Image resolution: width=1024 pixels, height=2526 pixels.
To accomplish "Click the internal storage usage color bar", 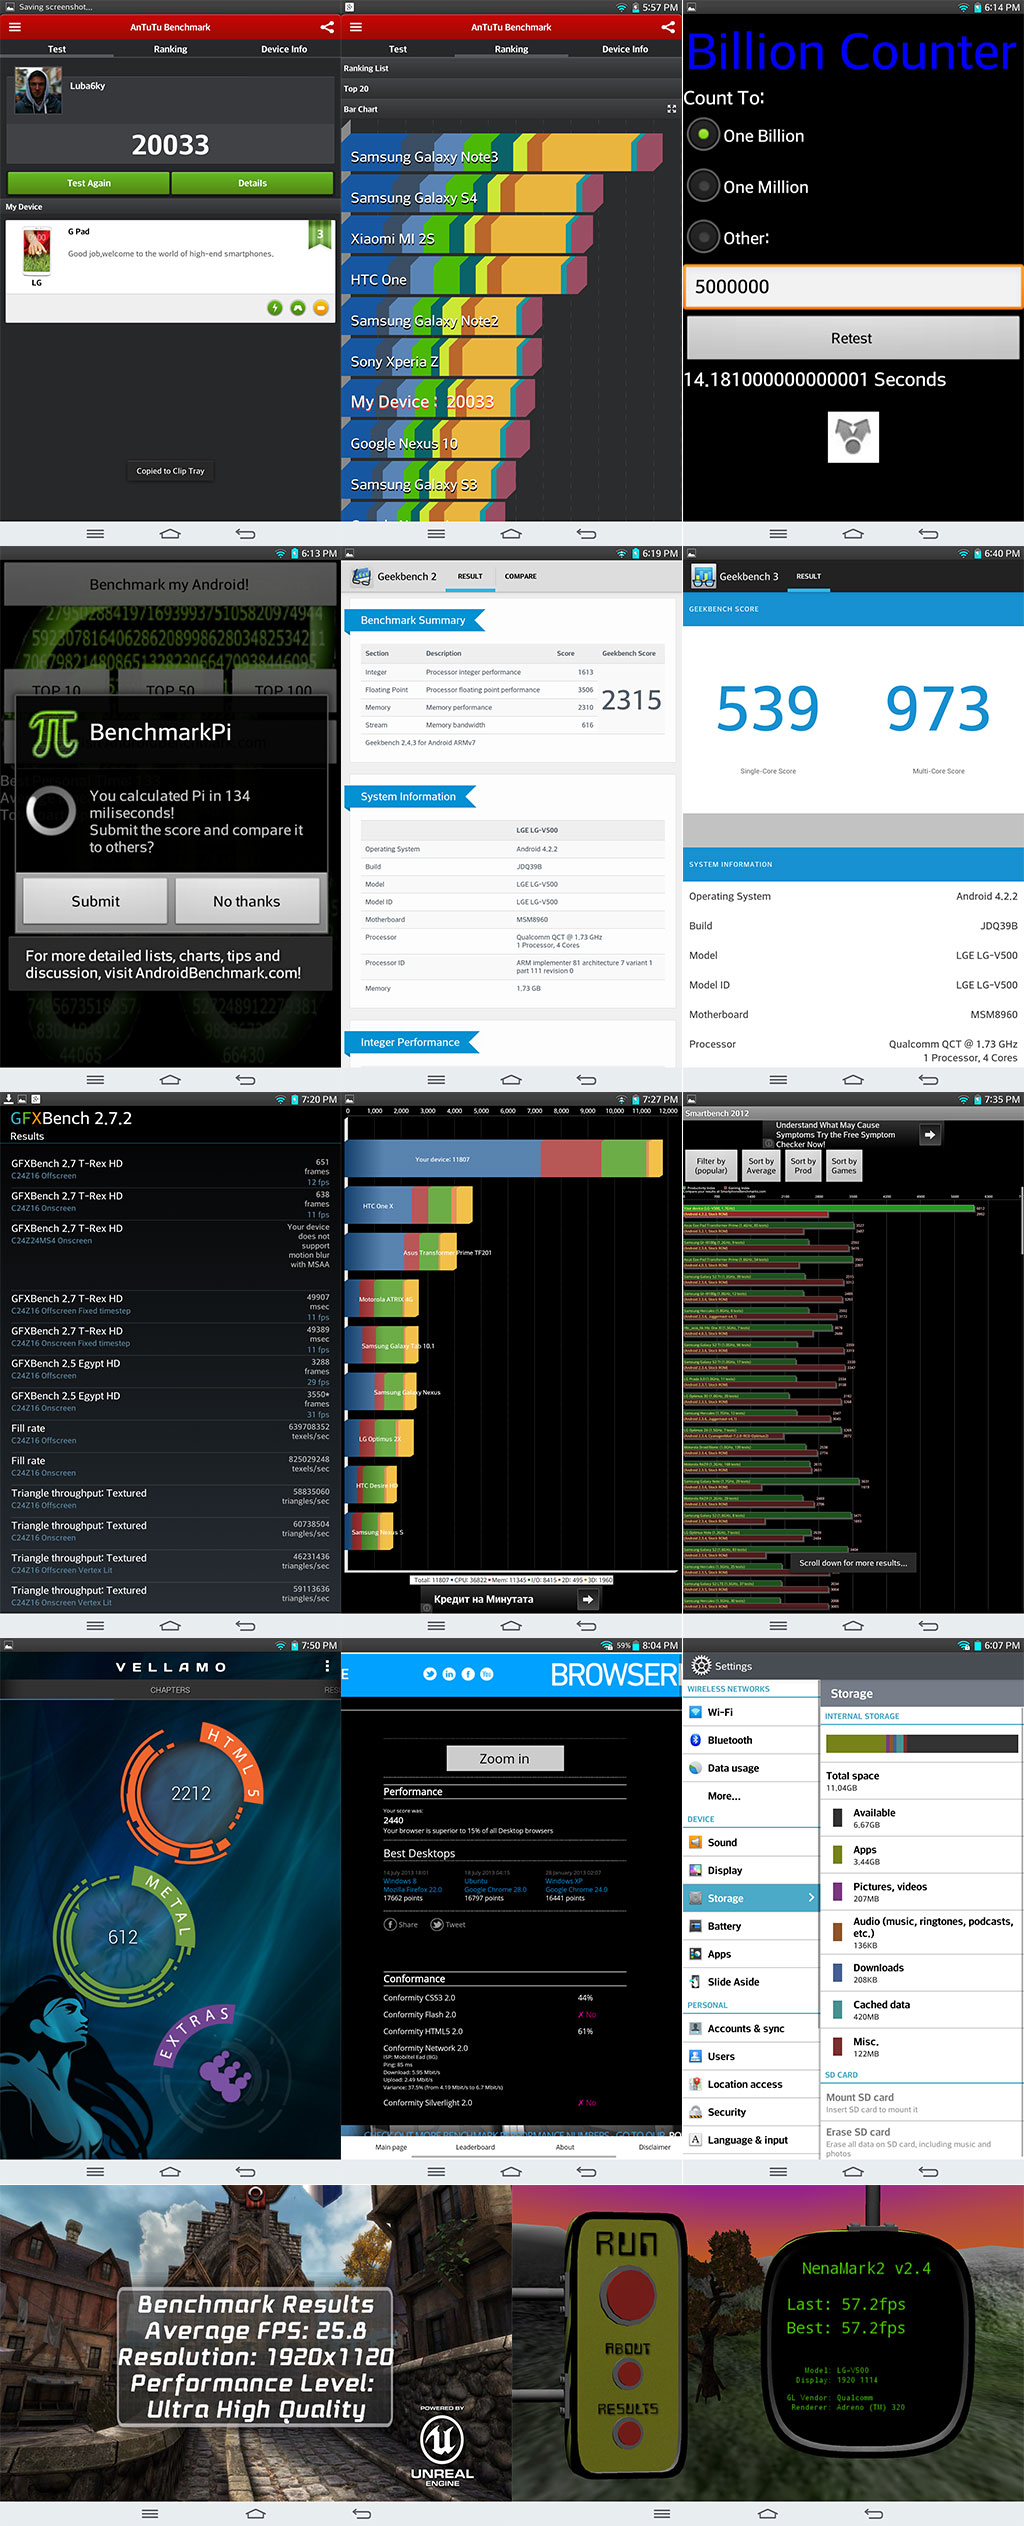I will pyautogui.click(x=921, y=1744).
